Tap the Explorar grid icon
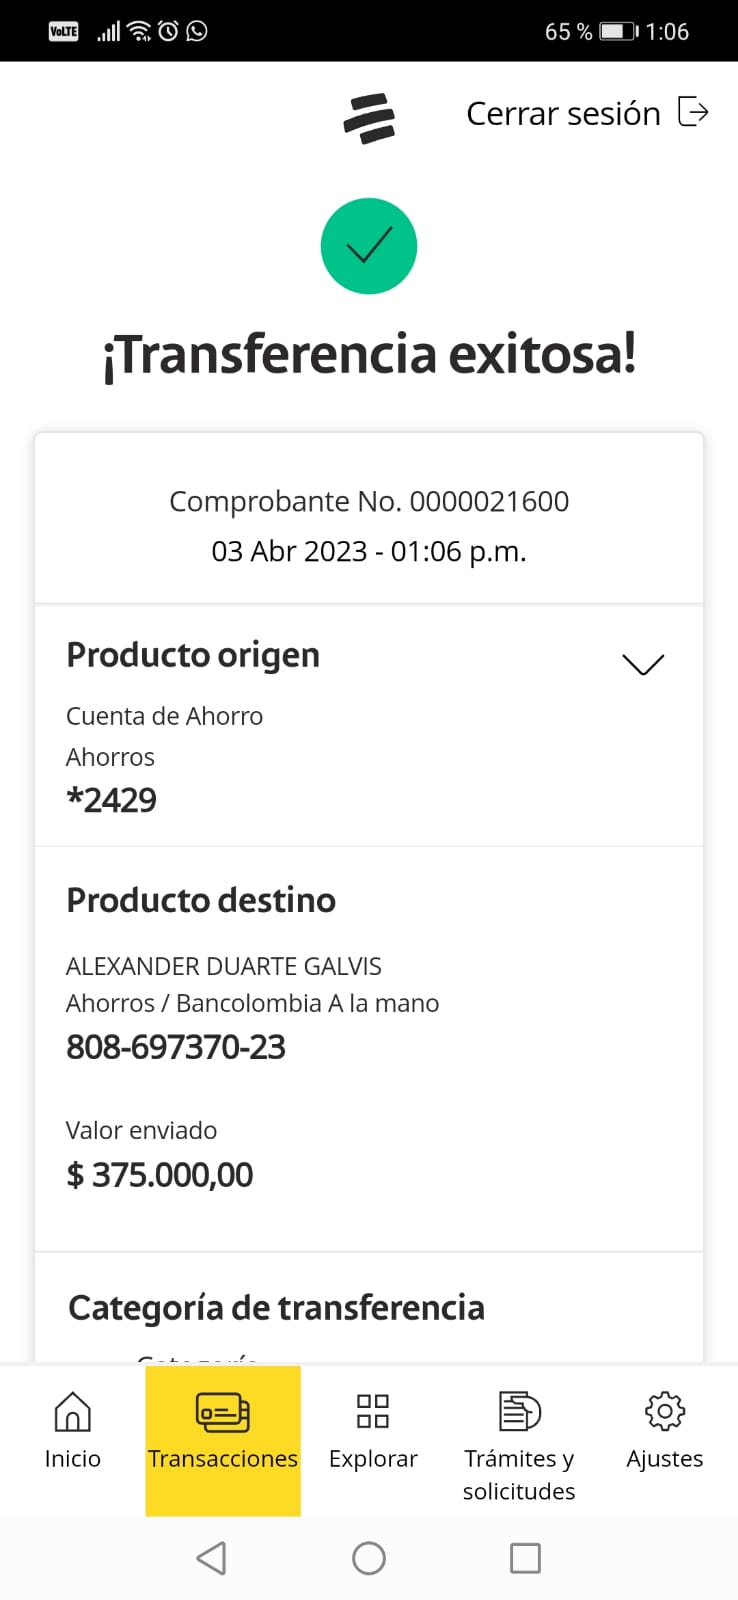The height and width of the screenshot is (1600, 738). click(x=373, y=1411)
